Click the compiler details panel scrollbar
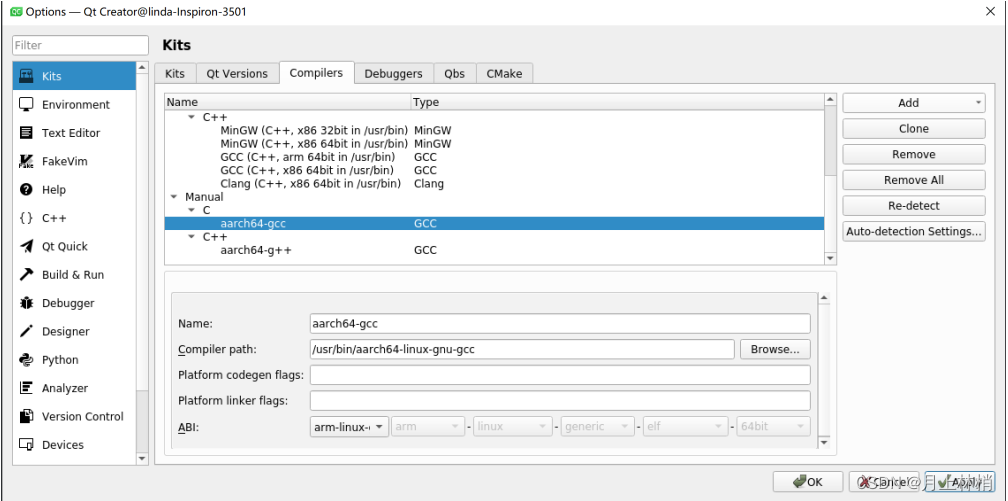 [824, 370]
